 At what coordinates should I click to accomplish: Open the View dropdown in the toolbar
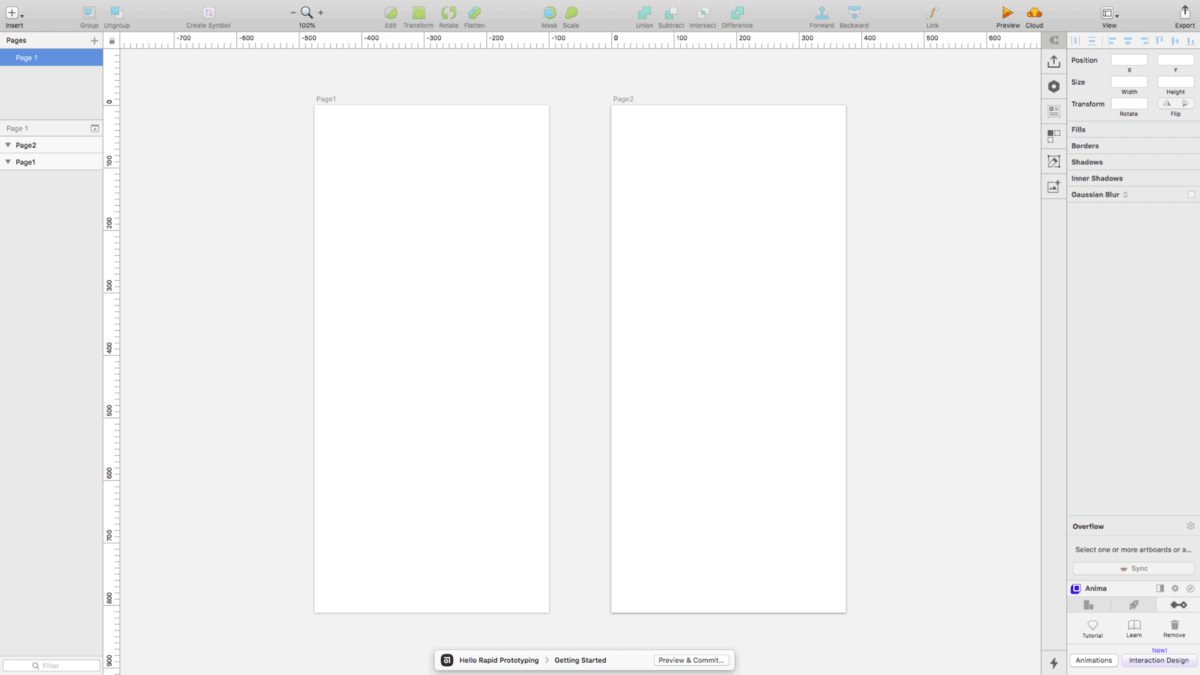[1110, 15]
